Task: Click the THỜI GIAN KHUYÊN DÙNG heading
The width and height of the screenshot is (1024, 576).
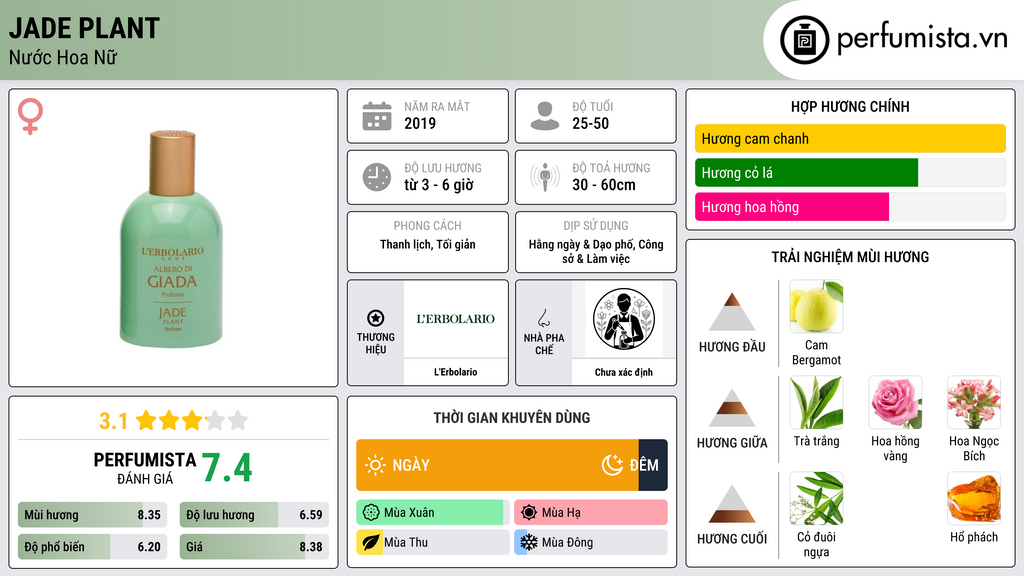Action: [512, 418]
